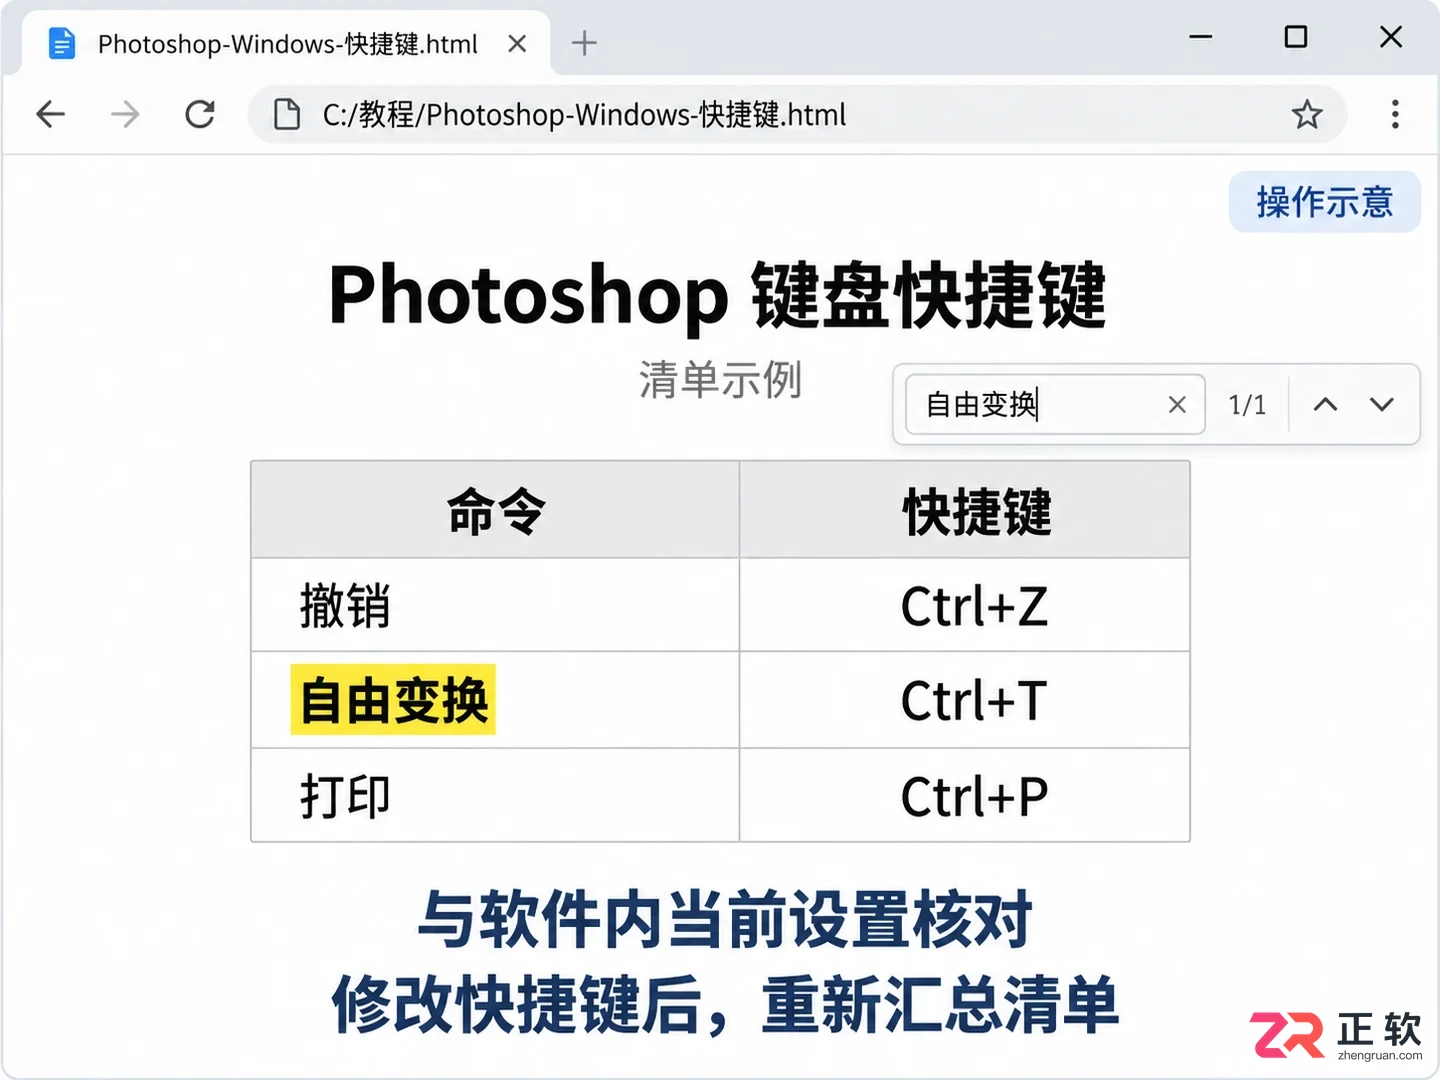Click the Ctrl+T shortcut cell
Screen dimensions: 1440x1080
(965, 700)
